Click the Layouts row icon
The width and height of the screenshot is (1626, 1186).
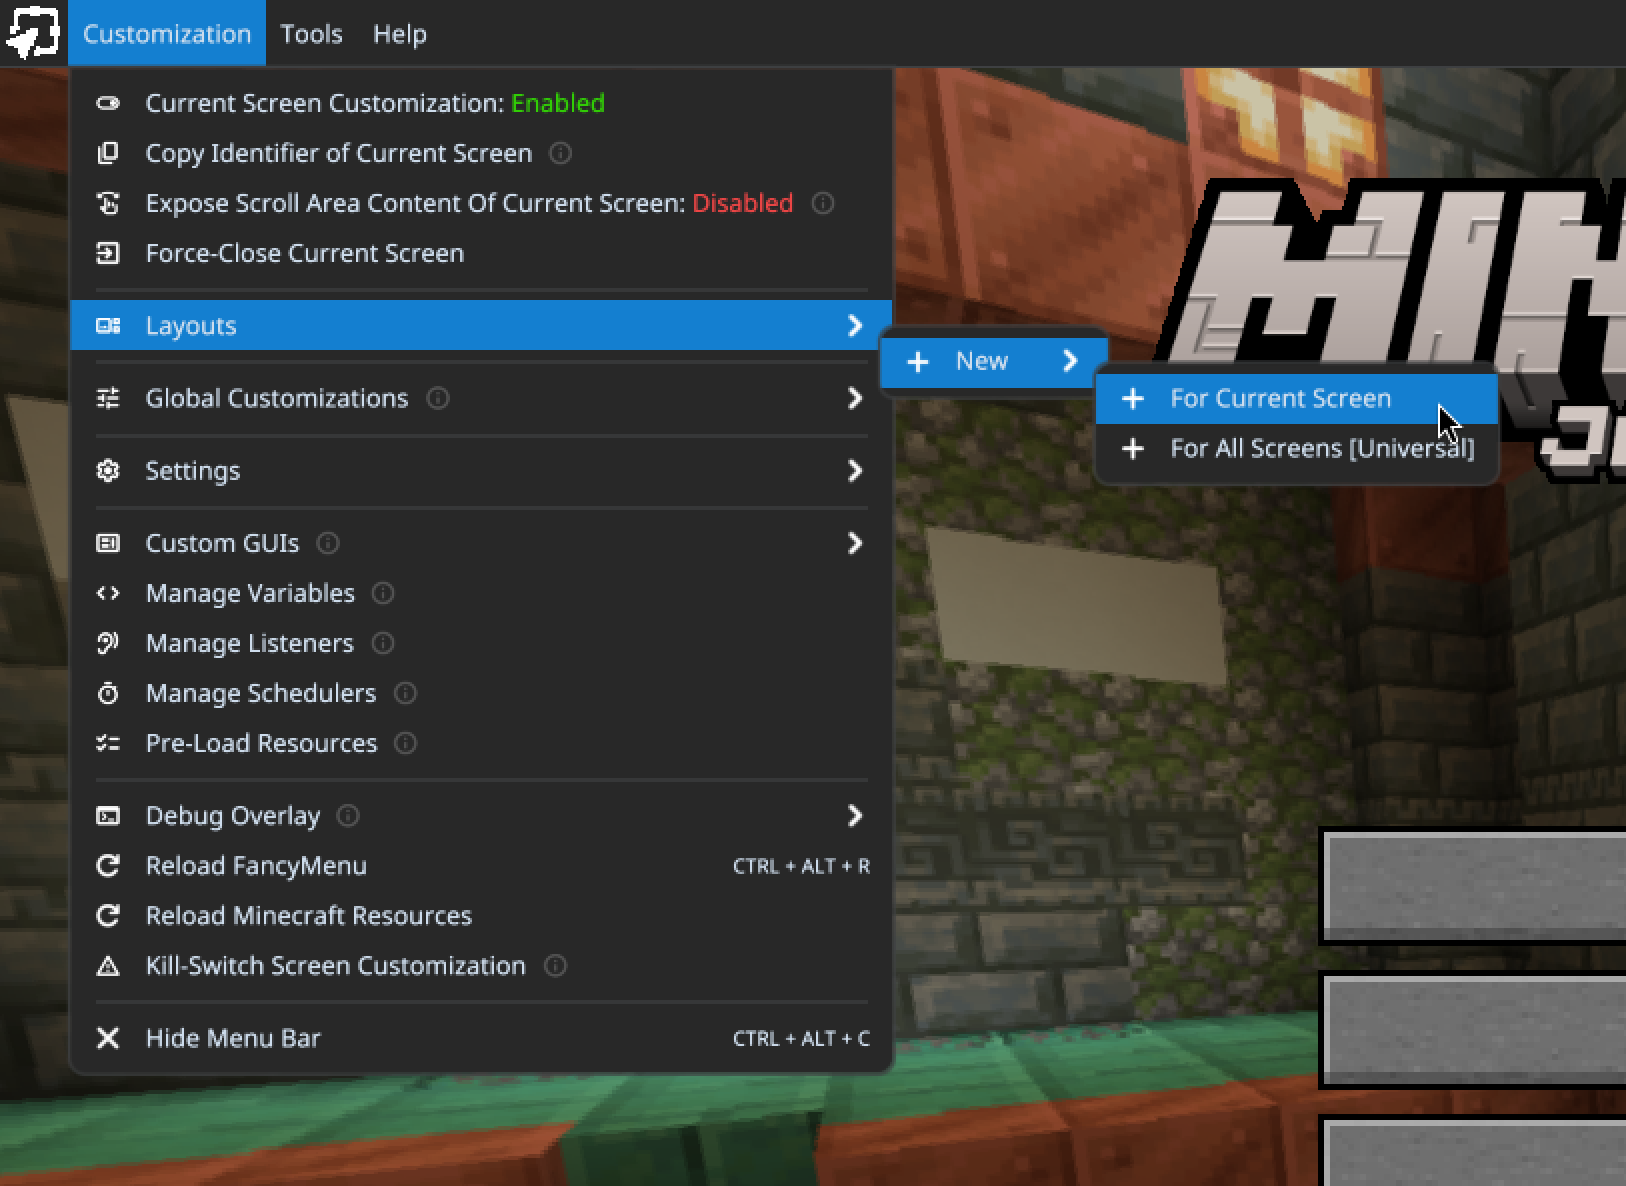click(108, 325)
